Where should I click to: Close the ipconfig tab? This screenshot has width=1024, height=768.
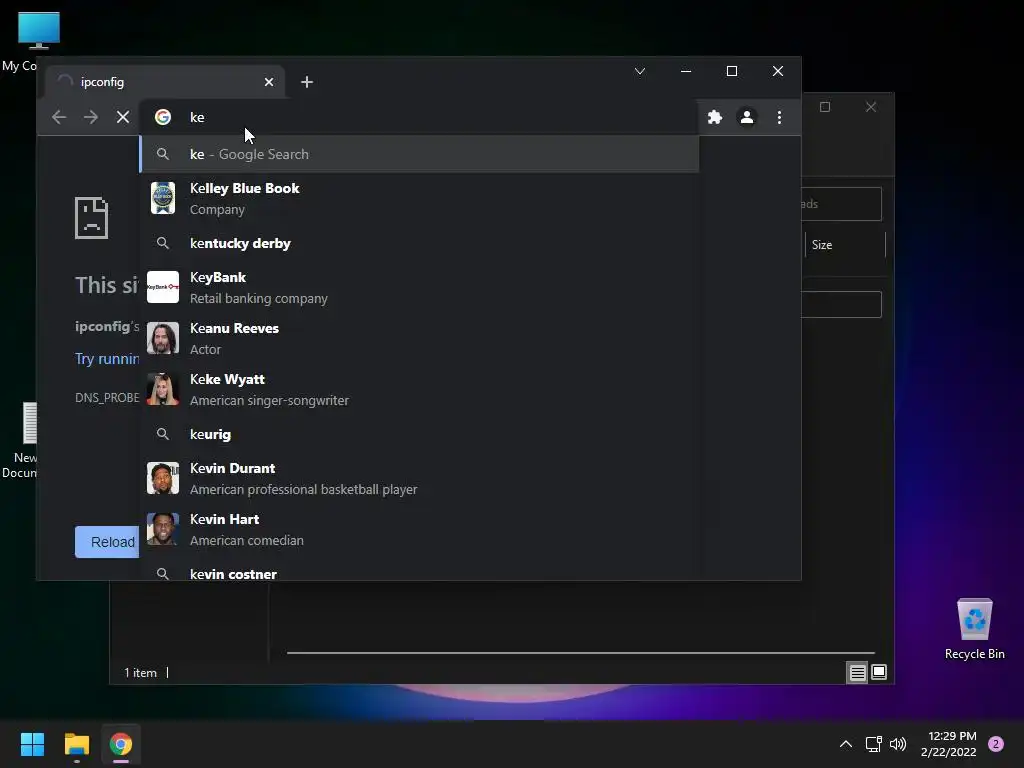(269, 82)
